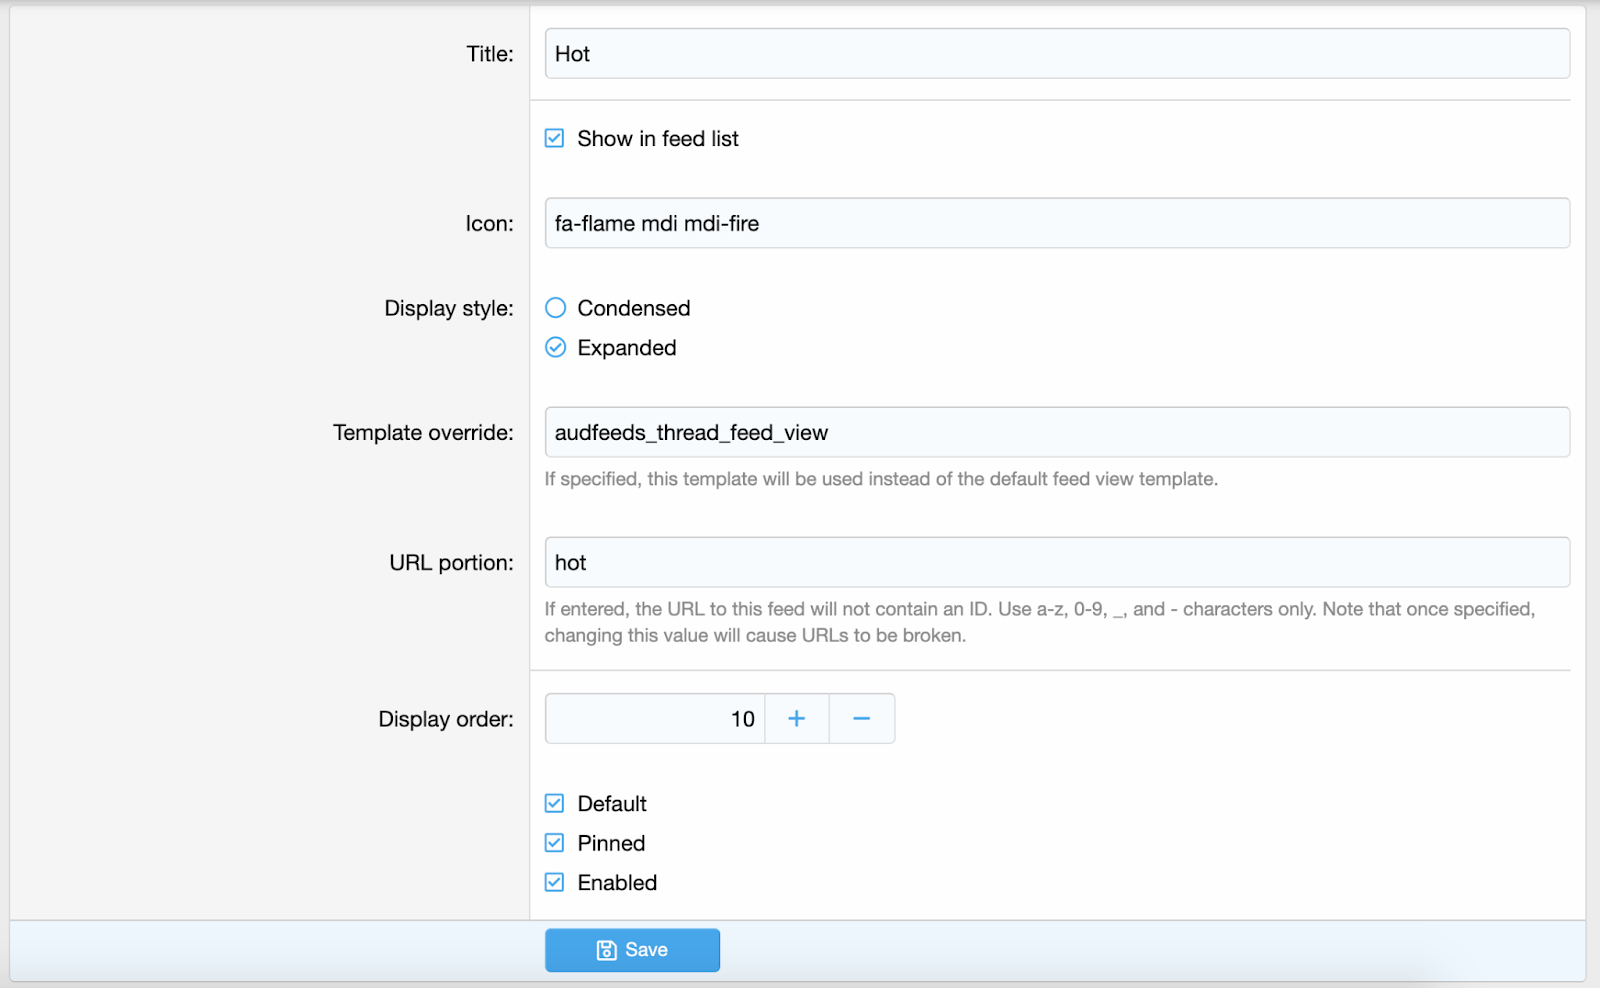Viewport: 1600px width, 988px height.
Task: Focus the Title field containing Hot
Action: [x=1056, y=54]
